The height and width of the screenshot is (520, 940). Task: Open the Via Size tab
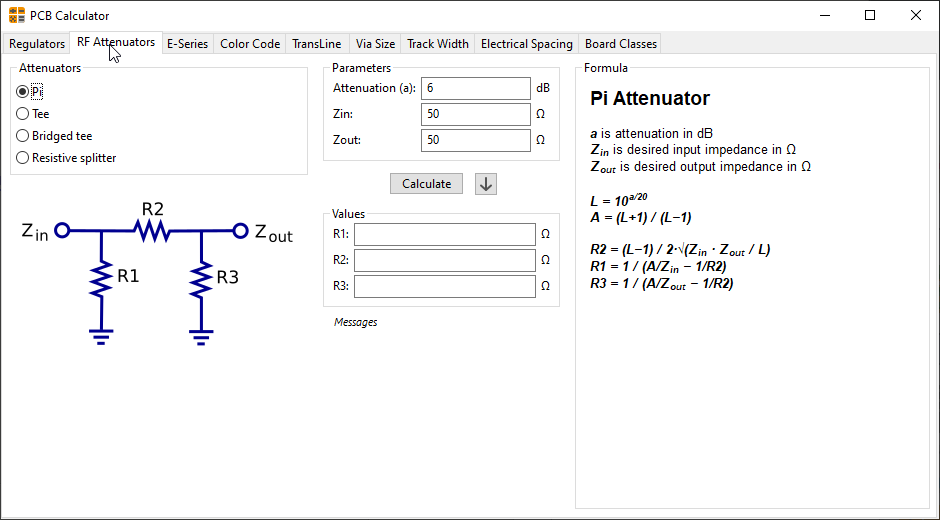click(375, 44)
